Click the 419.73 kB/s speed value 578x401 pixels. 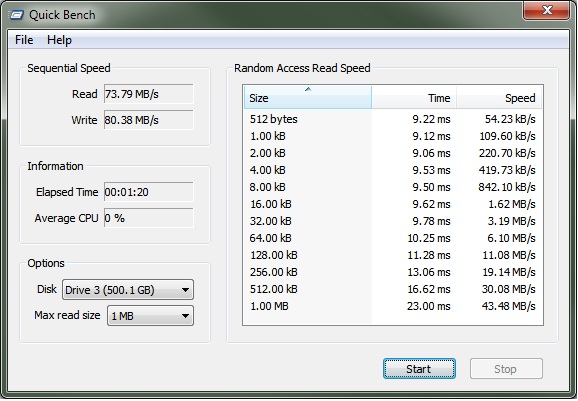click(x=507, y=170)
